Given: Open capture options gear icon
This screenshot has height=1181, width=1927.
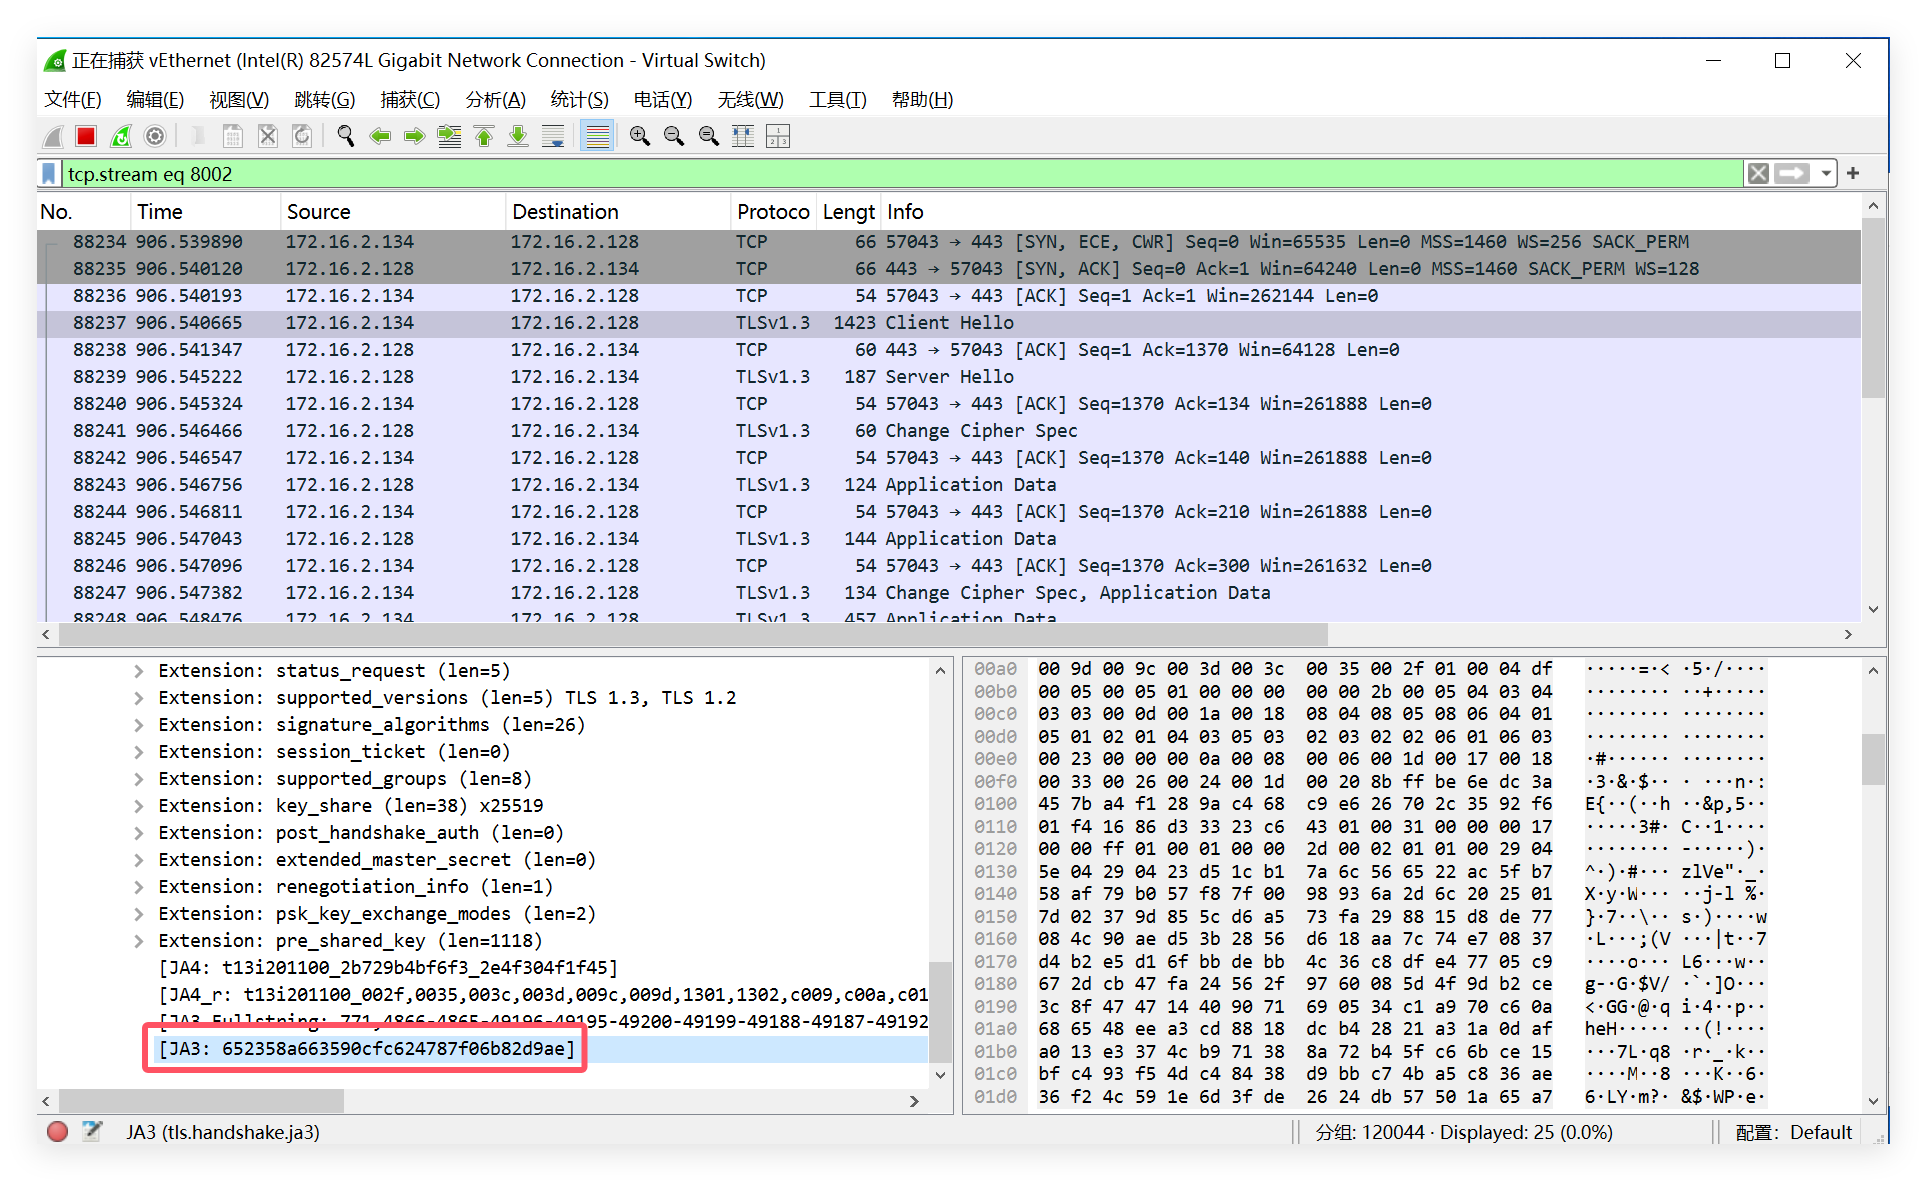Looking at the screenshot, I should [x=155, y=136].
